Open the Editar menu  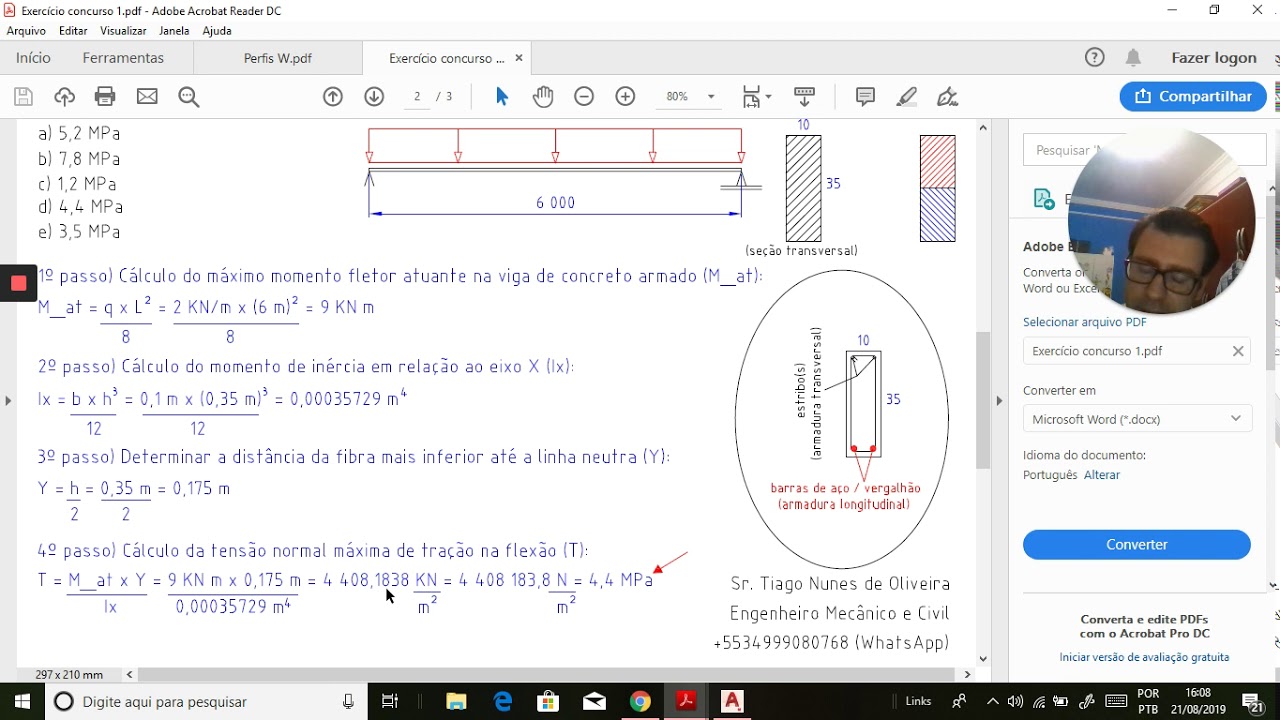(73, 31)
